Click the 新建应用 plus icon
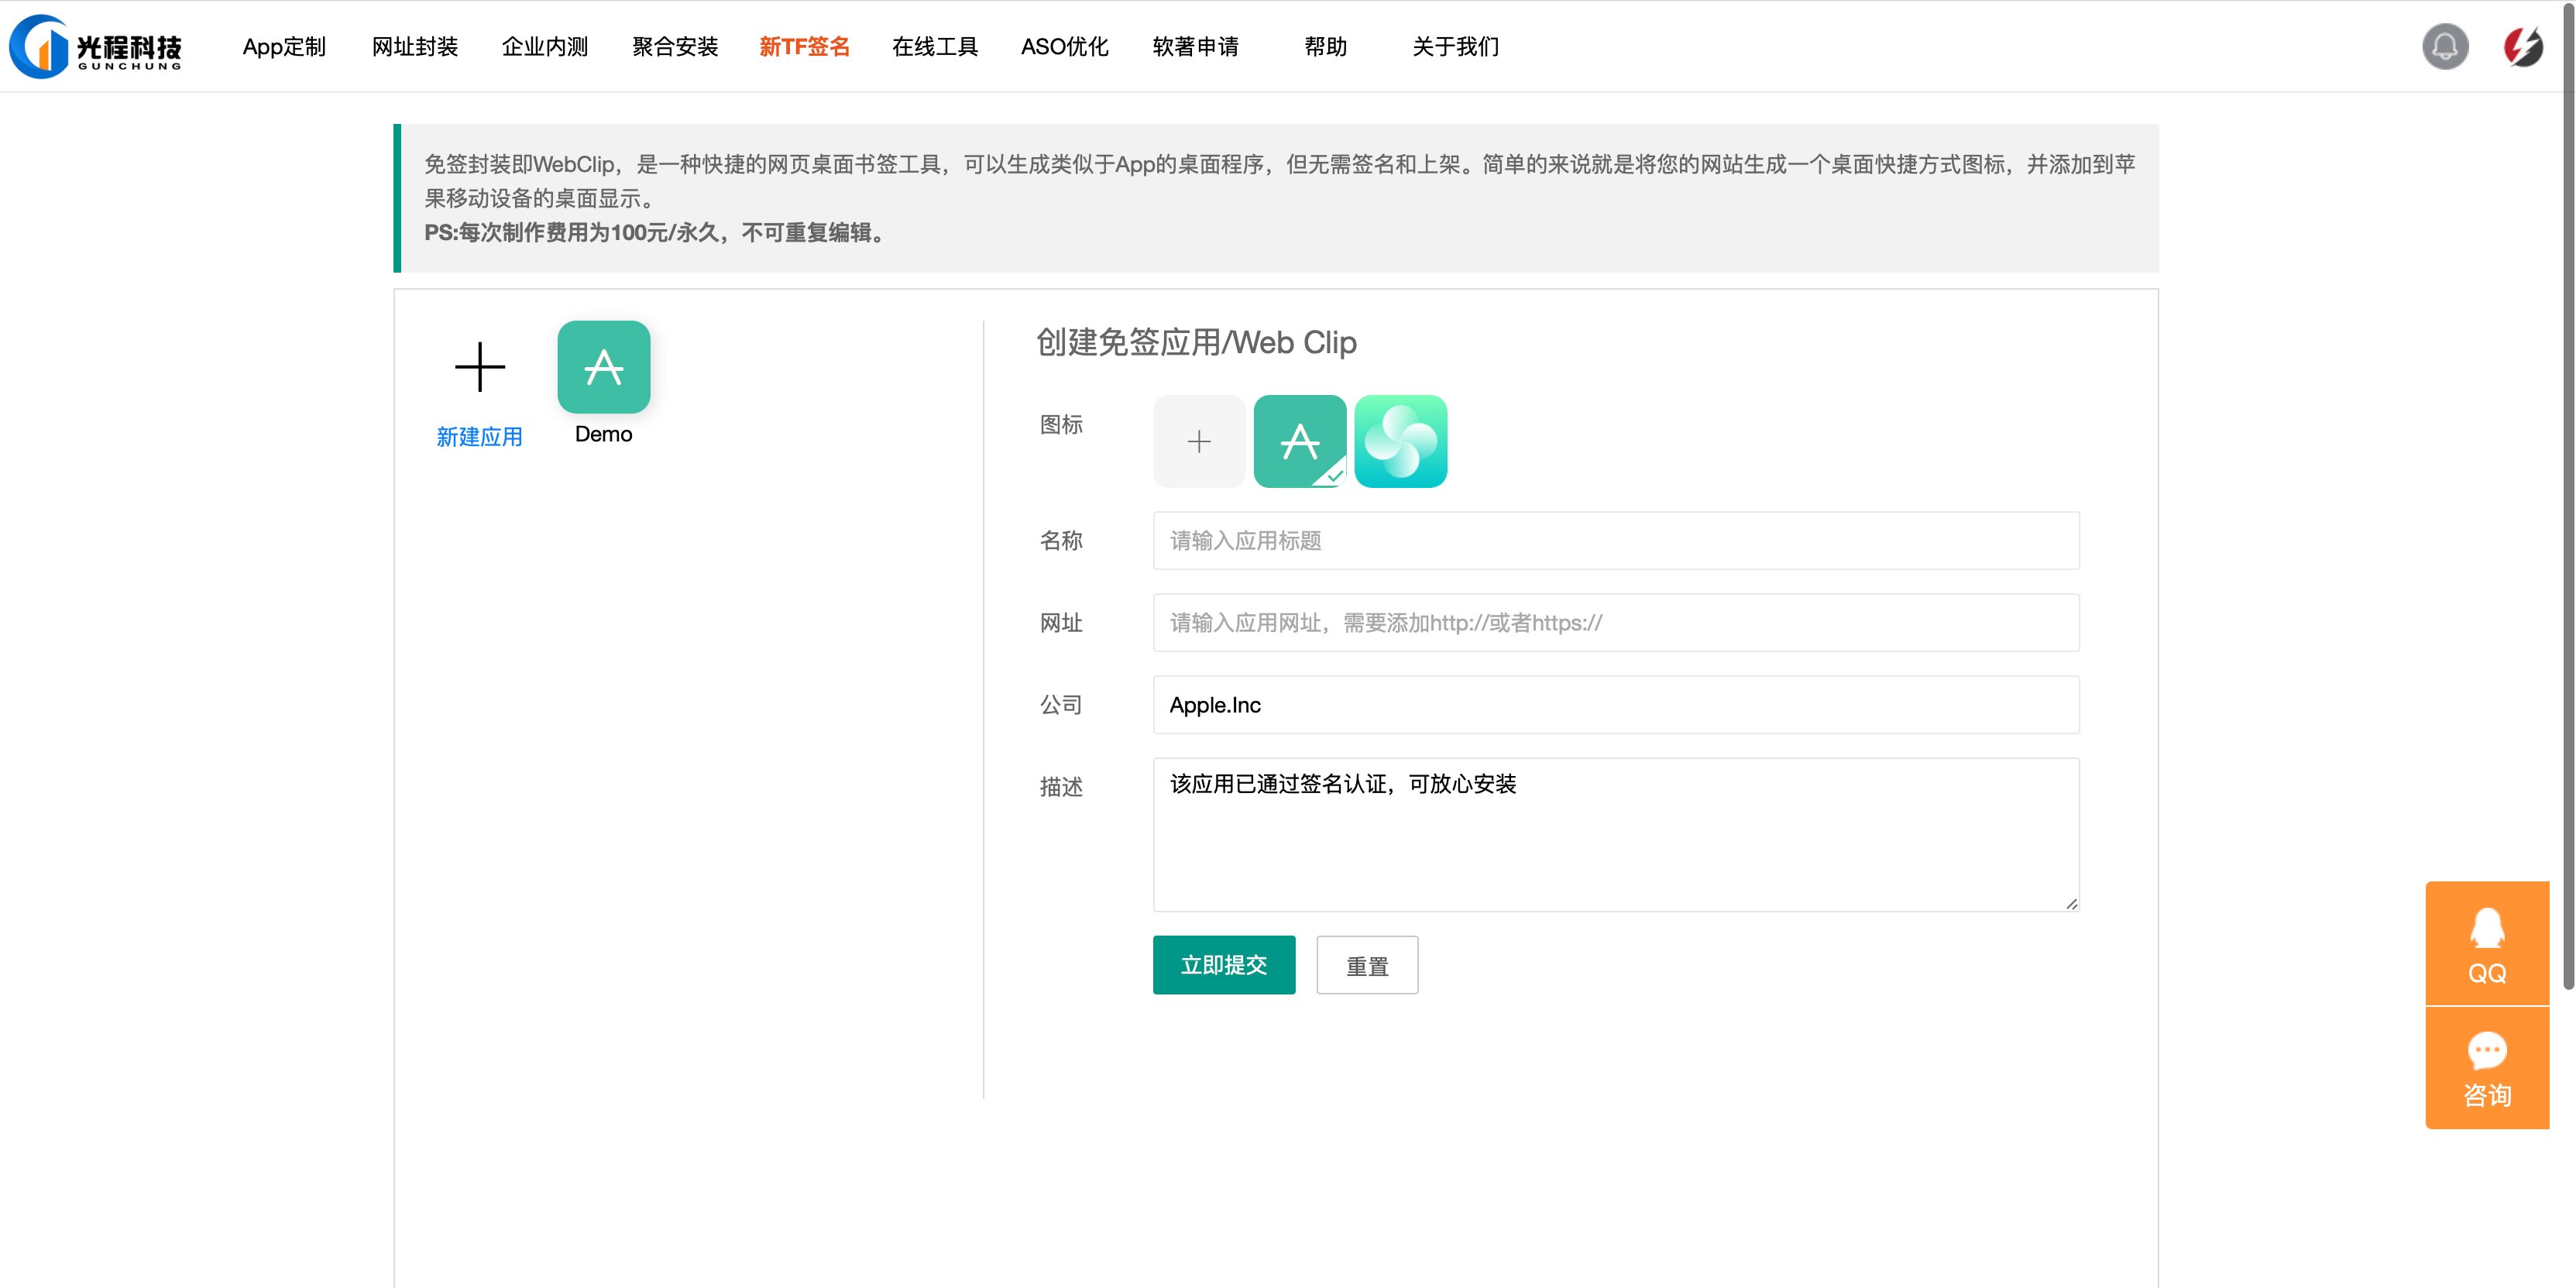Viewport: 2576px width, 1288px height. (x=480, y=367)
